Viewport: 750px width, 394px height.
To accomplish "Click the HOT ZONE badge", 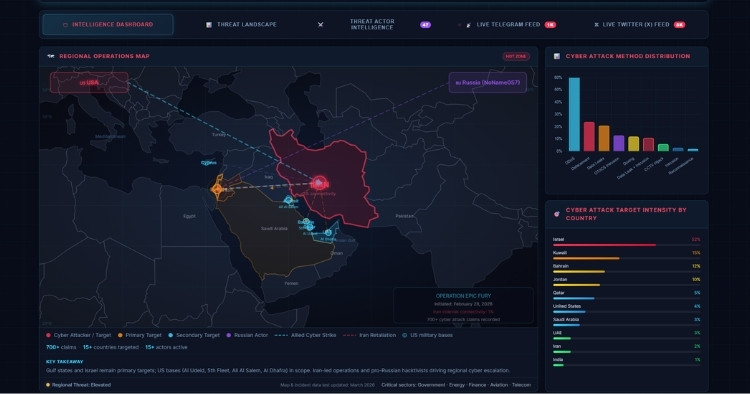I will (516, 56).
